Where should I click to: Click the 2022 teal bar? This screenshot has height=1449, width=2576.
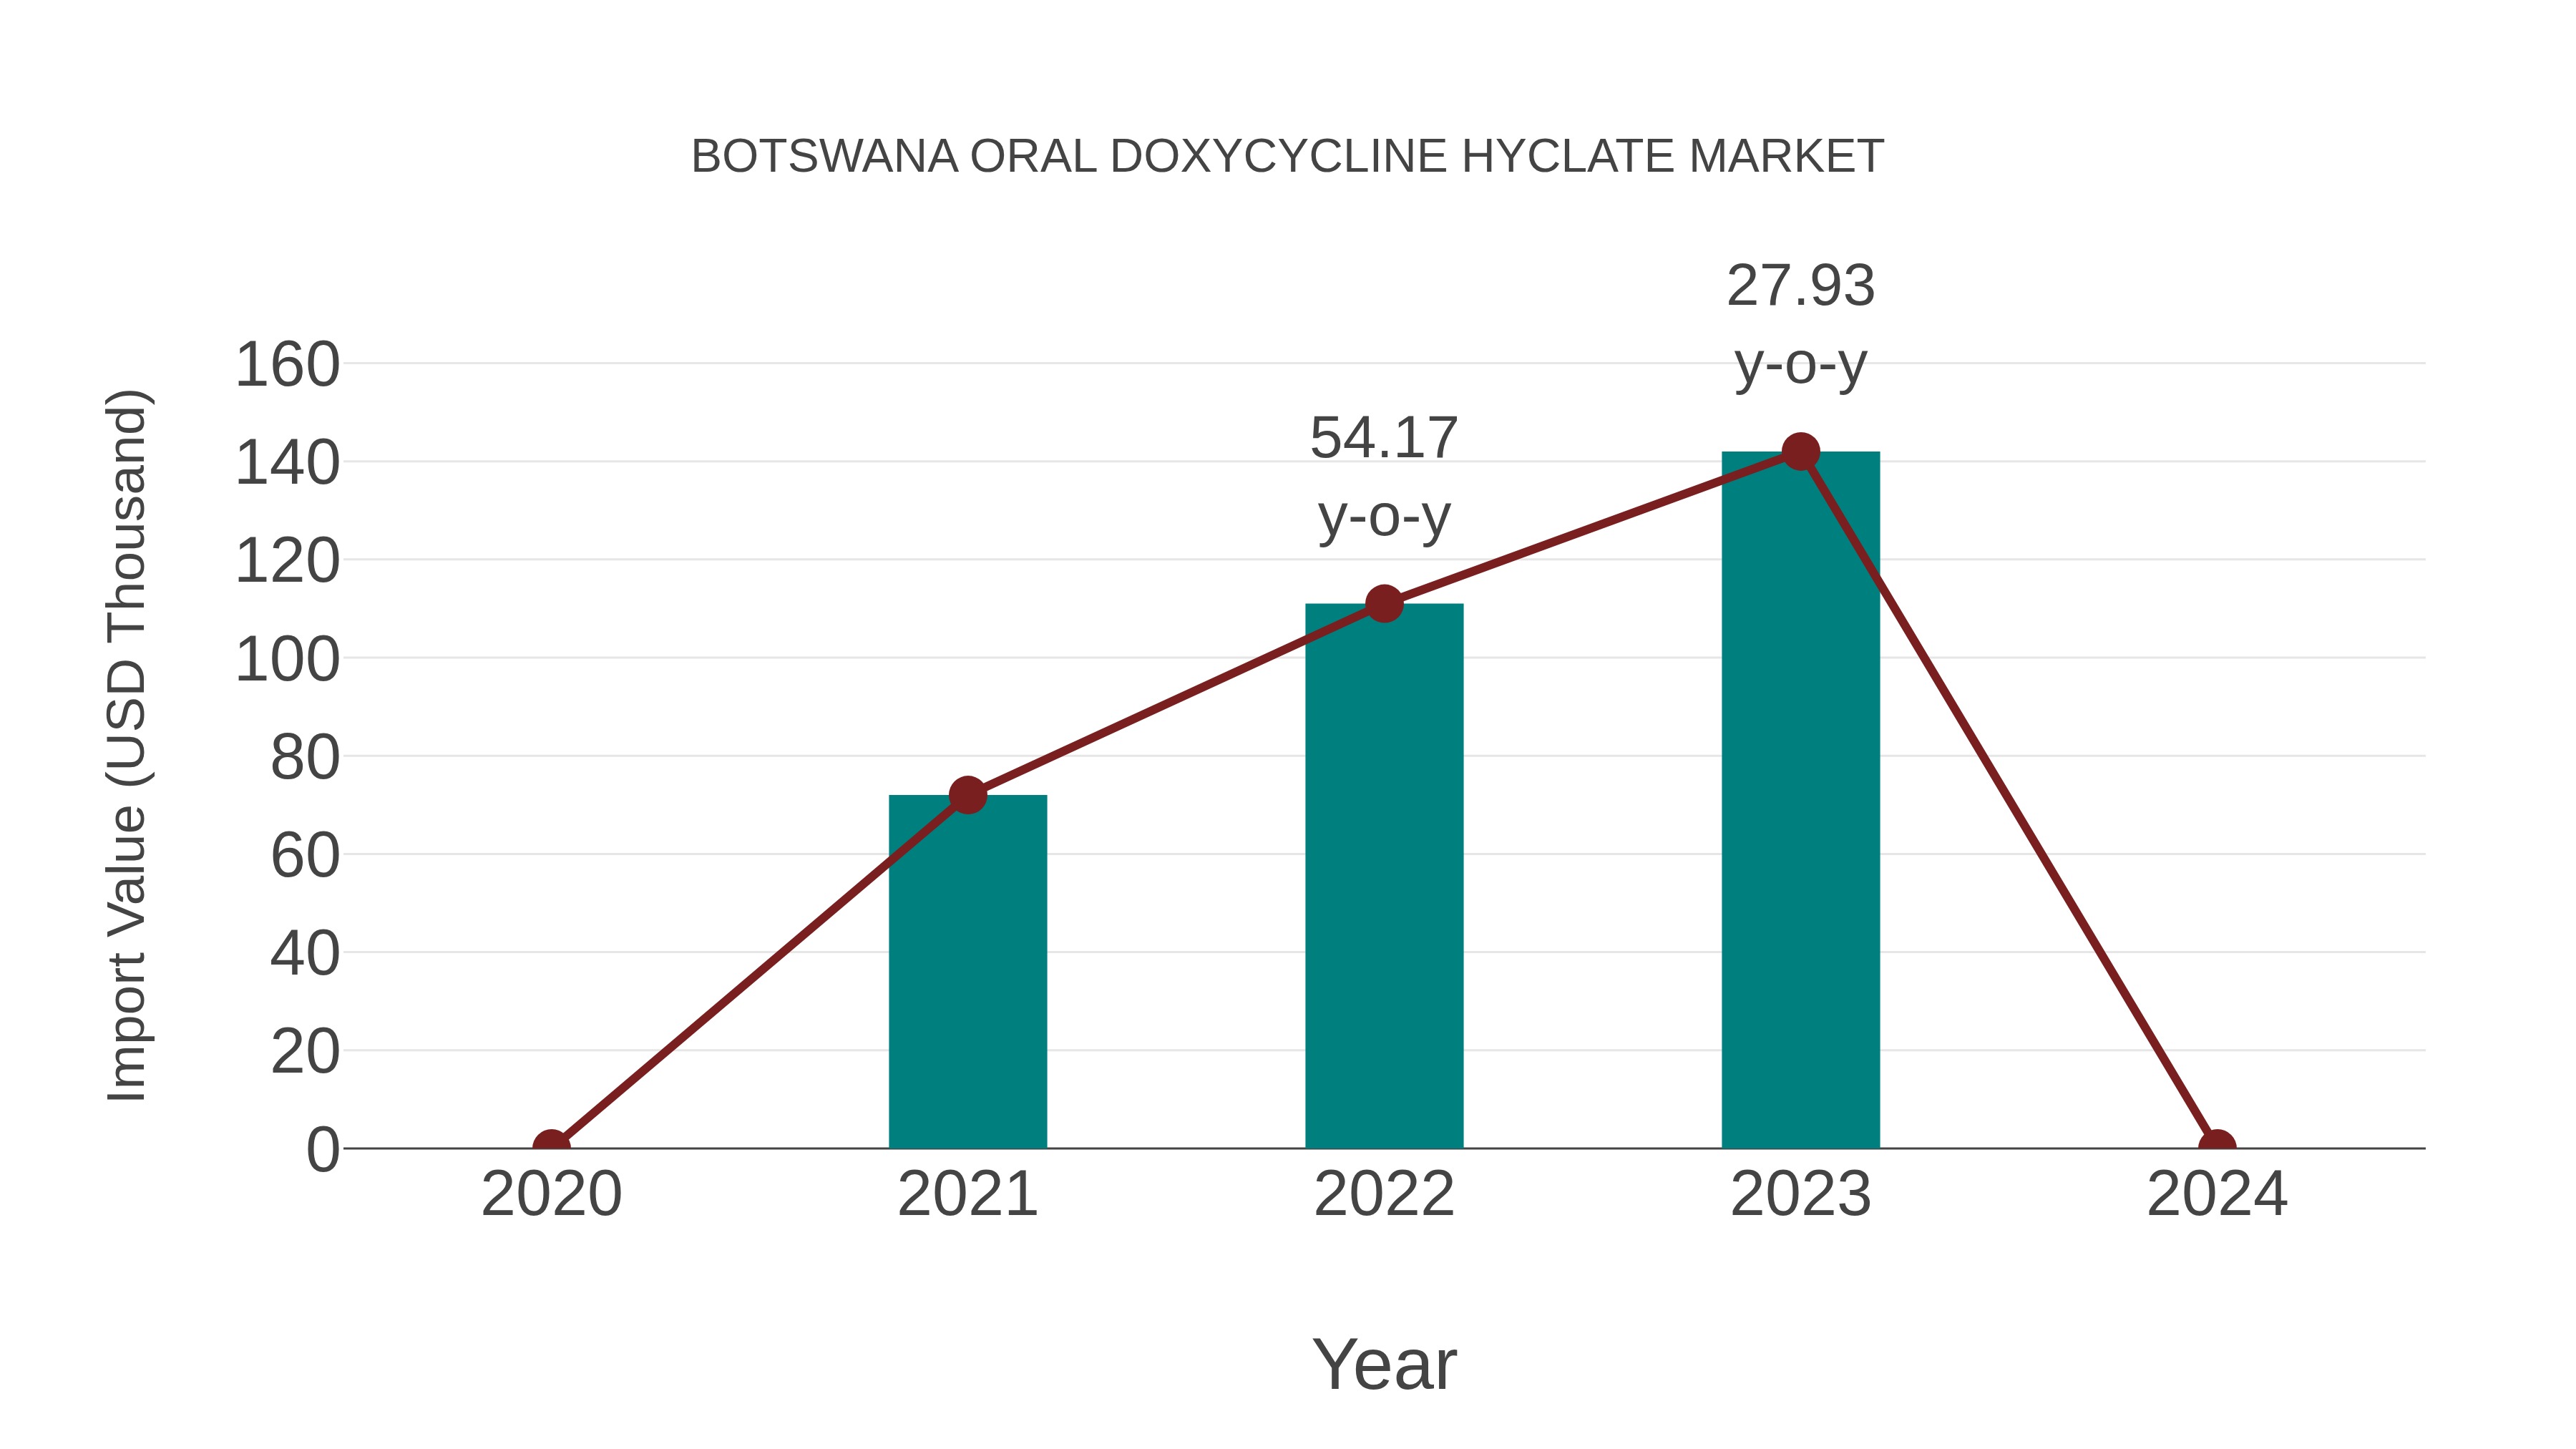(x=1384, y=875)
